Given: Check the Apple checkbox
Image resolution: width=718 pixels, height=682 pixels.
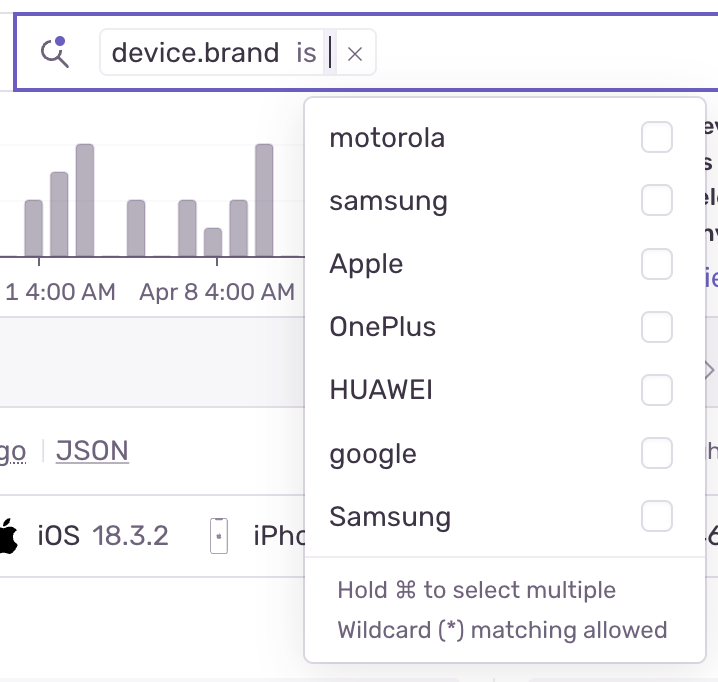Looking at the screenshot, I should tap(657, 264).
